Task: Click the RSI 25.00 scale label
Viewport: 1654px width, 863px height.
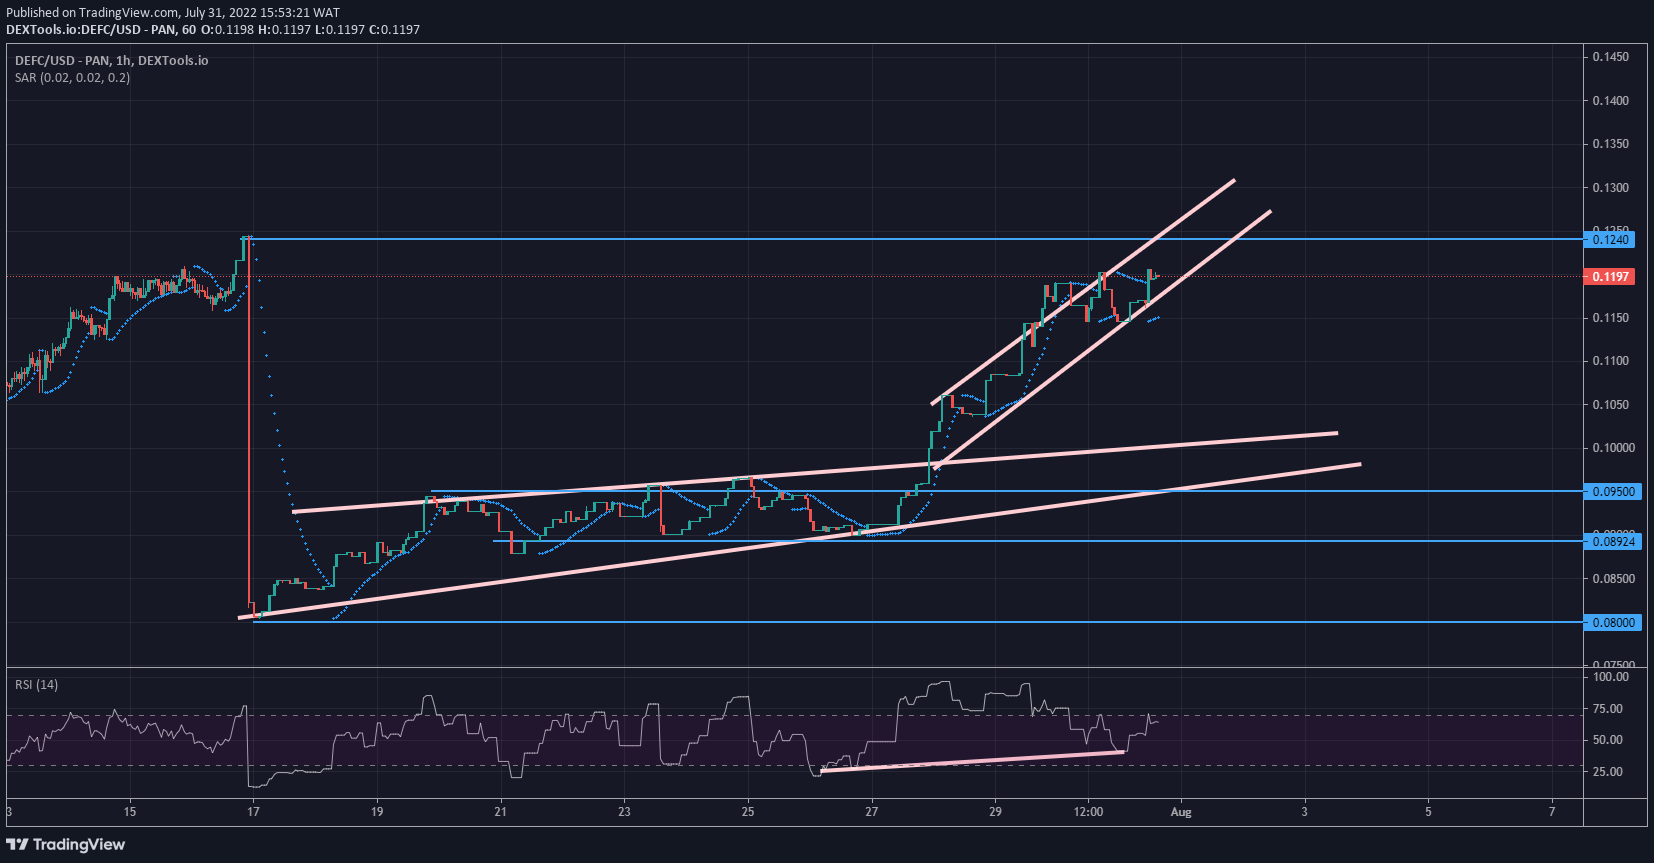Action: pos(1608,772)
